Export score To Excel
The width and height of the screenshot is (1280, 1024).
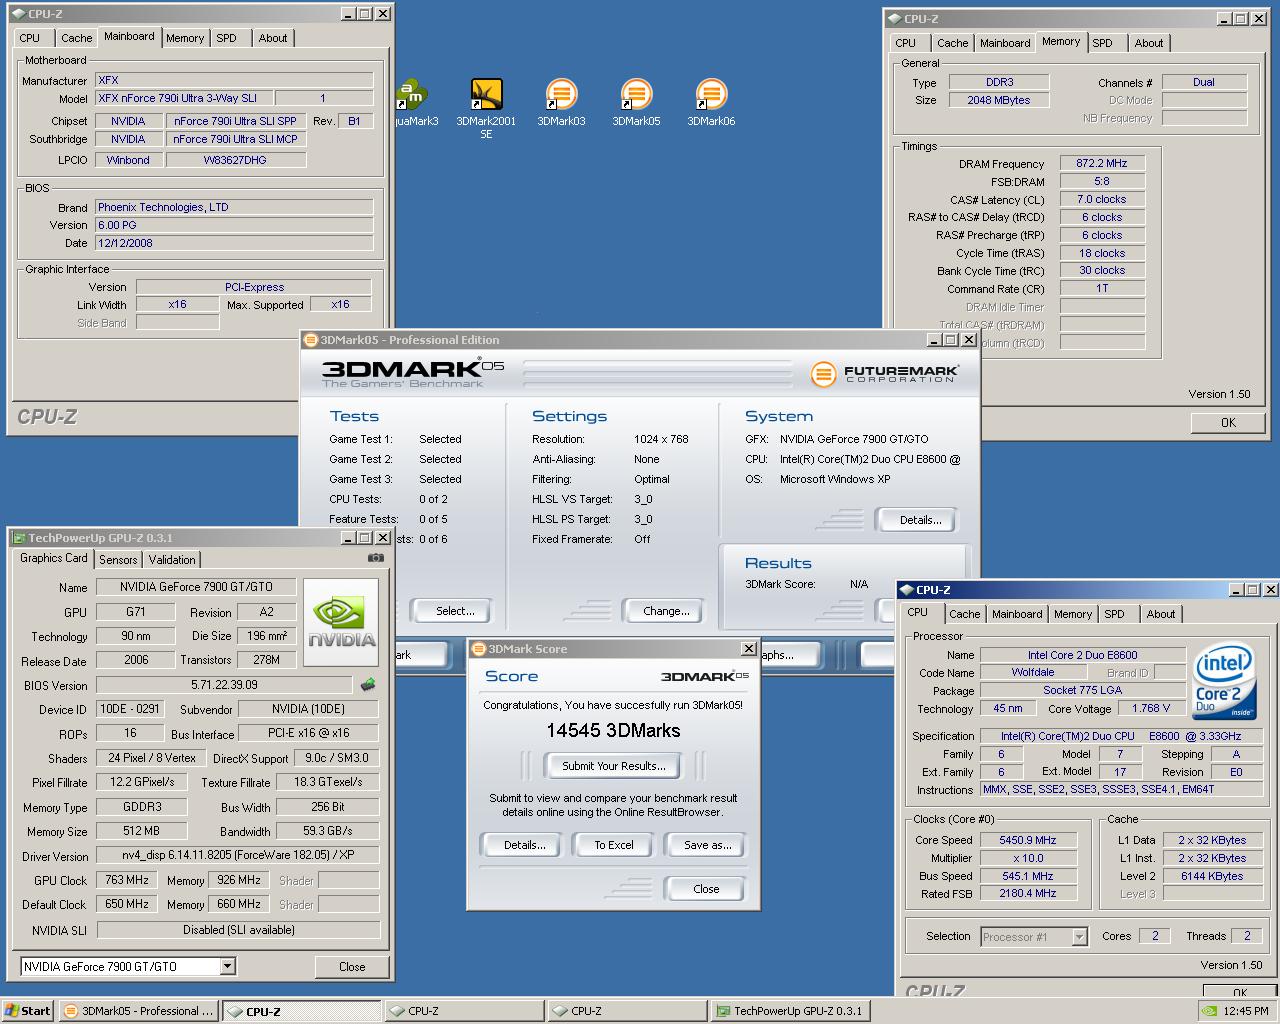[x=614, y=845]
